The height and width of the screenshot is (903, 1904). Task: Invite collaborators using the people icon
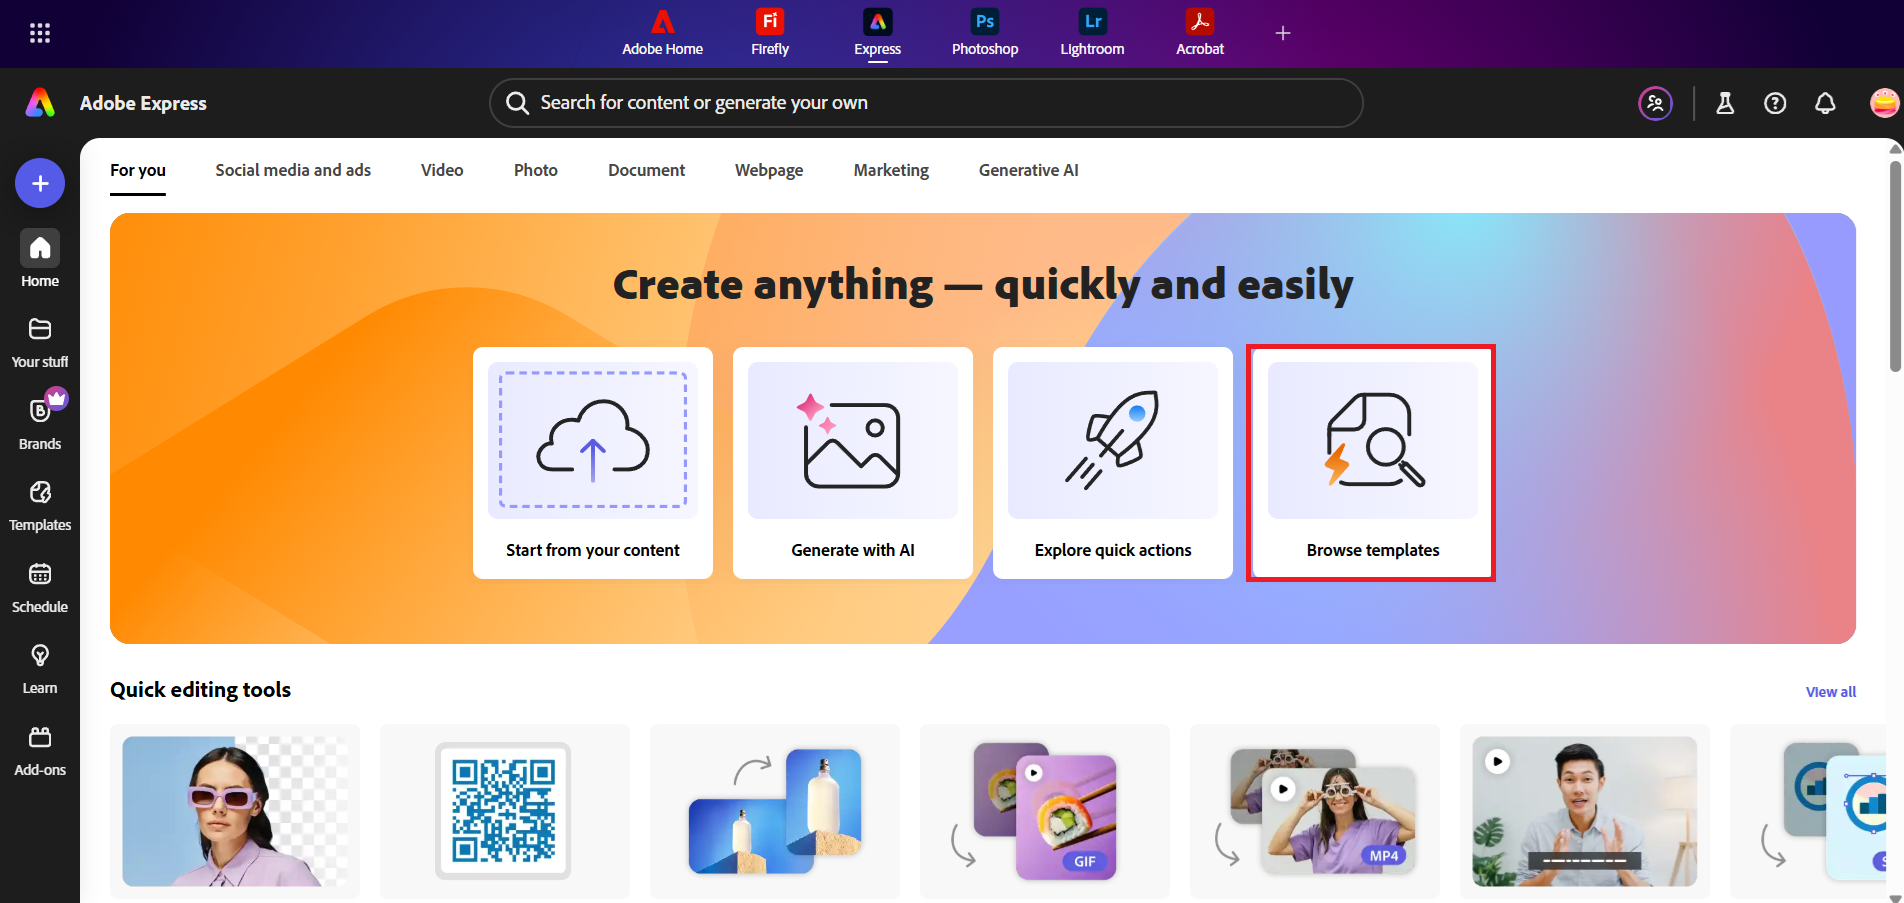click(x=1655, y=102)
